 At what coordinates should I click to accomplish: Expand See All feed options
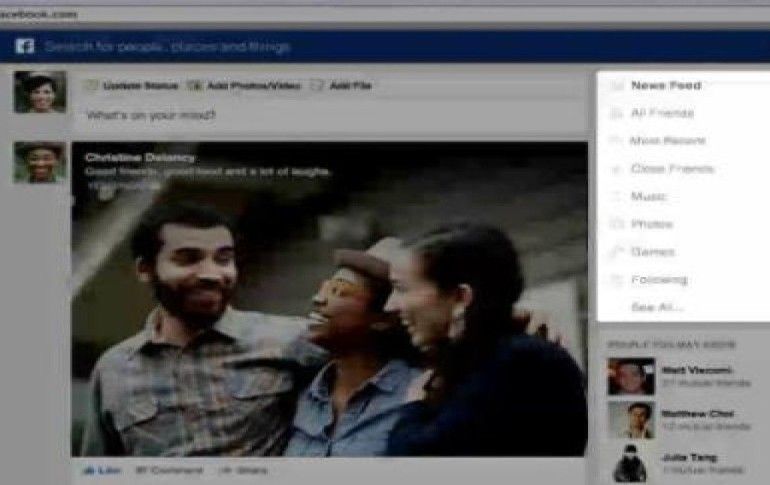(x=657, y=307)
